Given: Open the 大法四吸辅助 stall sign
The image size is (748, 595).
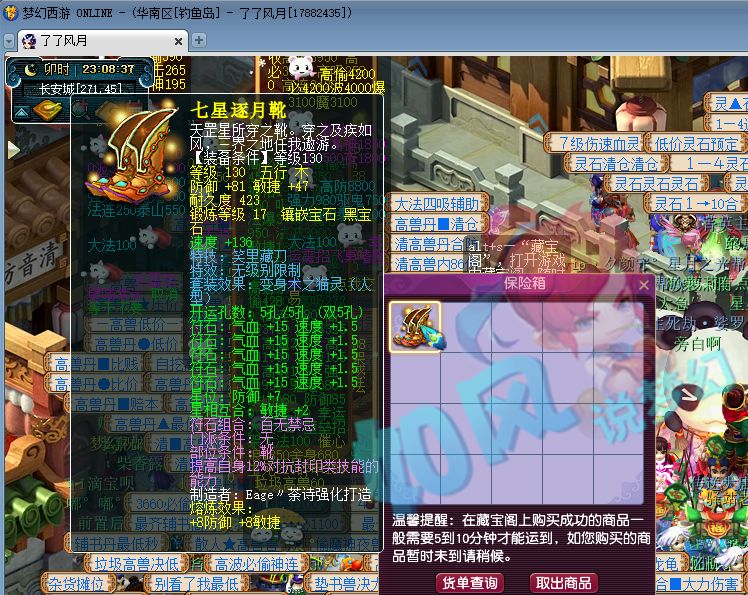Looking at the screenshot, I should (437, 204).
